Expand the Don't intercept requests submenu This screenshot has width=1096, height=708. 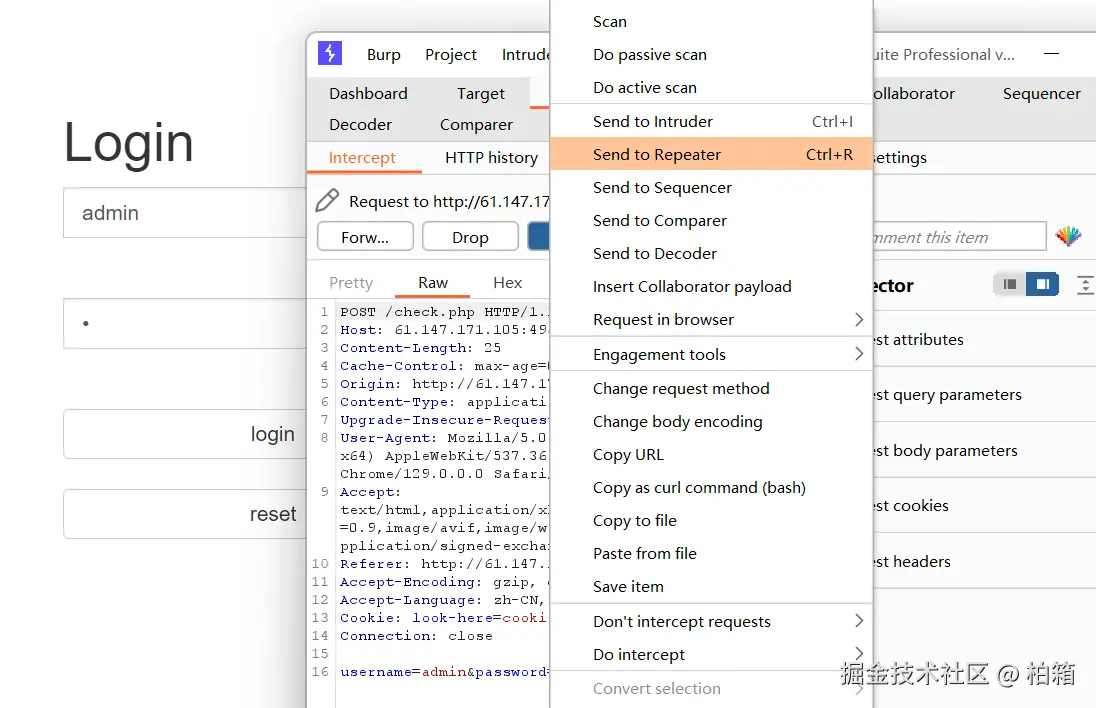712,621
